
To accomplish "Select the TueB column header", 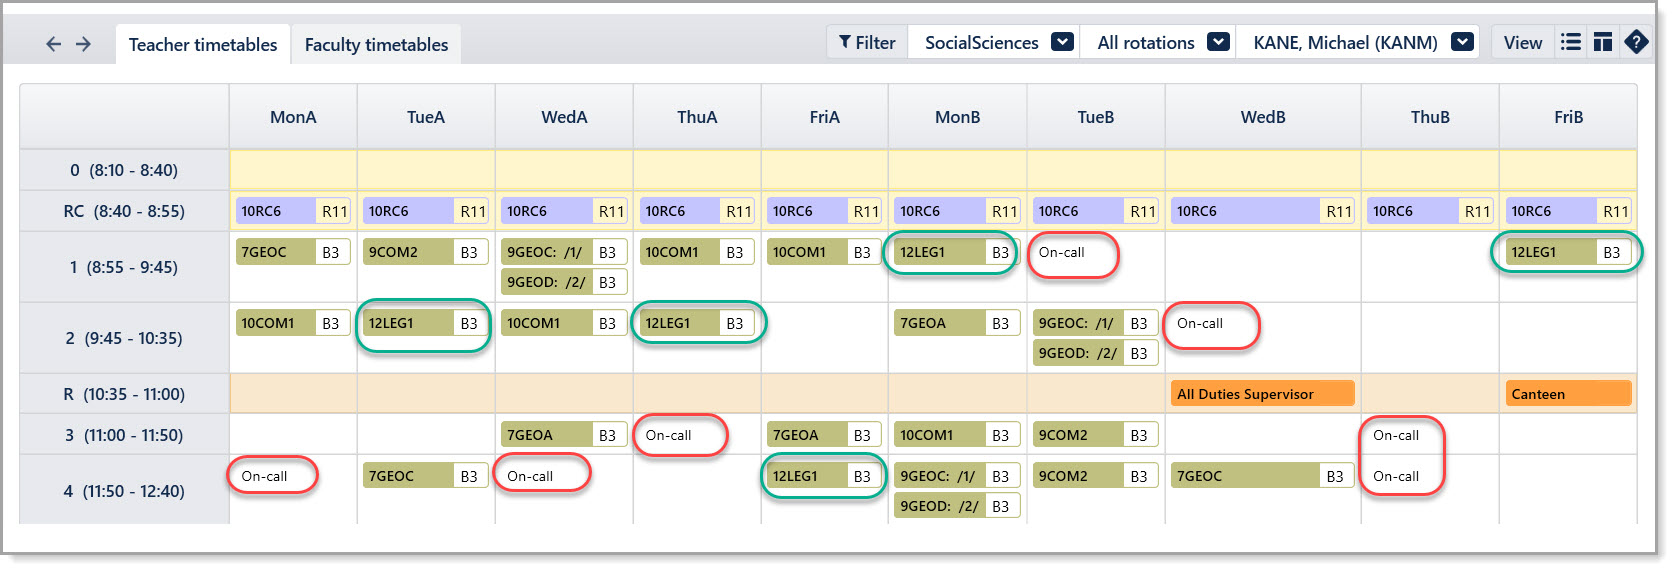I will [x=1096, y=117].
